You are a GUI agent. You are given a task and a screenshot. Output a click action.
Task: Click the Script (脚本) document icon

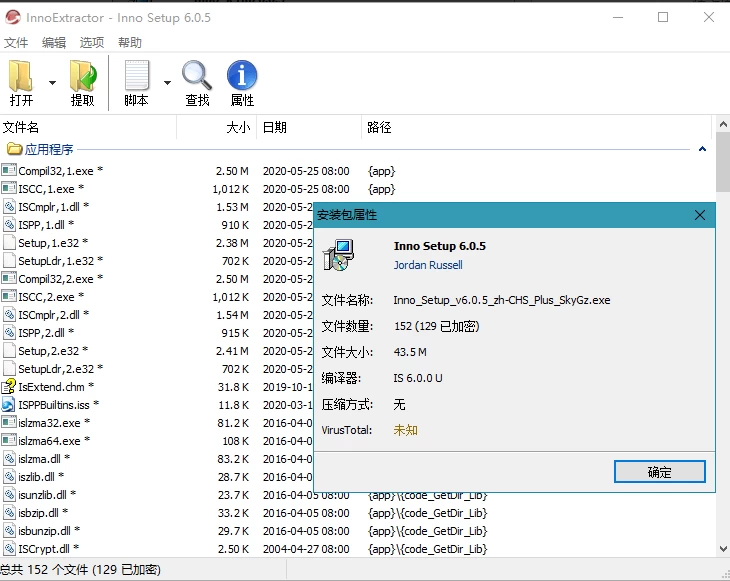tap(136, 76)
